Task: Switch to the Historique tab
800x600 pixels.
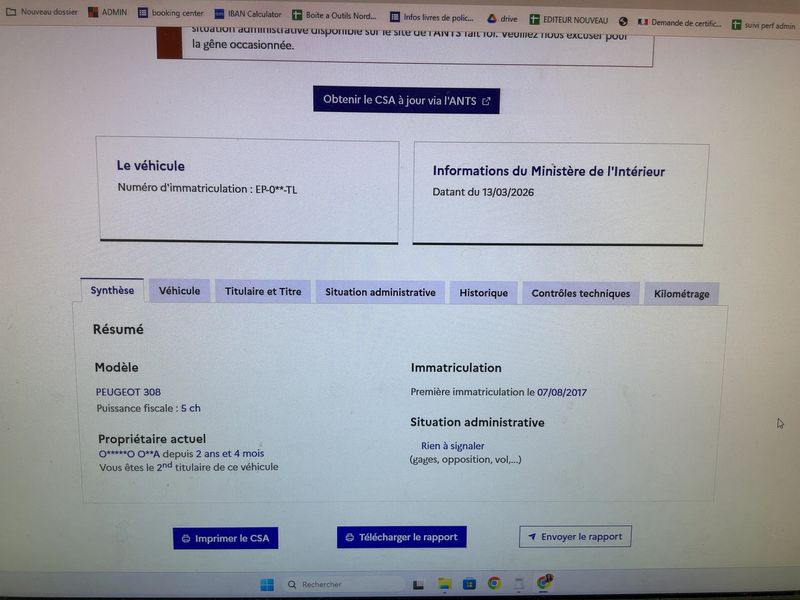Action: click(x=483, y=293)
